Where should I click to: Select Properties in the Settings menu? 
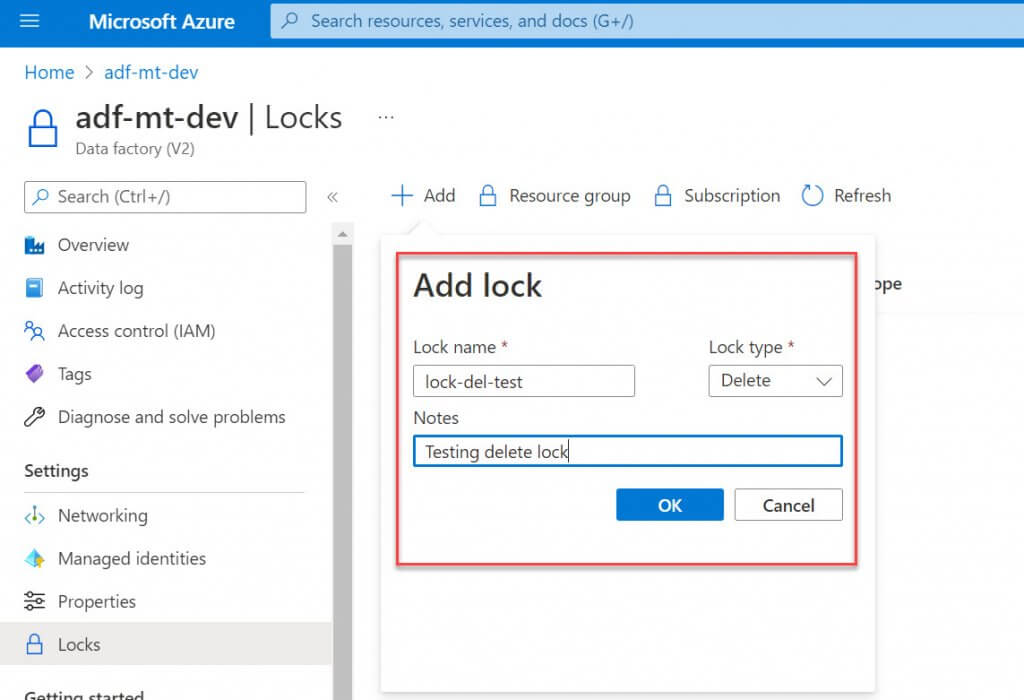coord(96,602)
